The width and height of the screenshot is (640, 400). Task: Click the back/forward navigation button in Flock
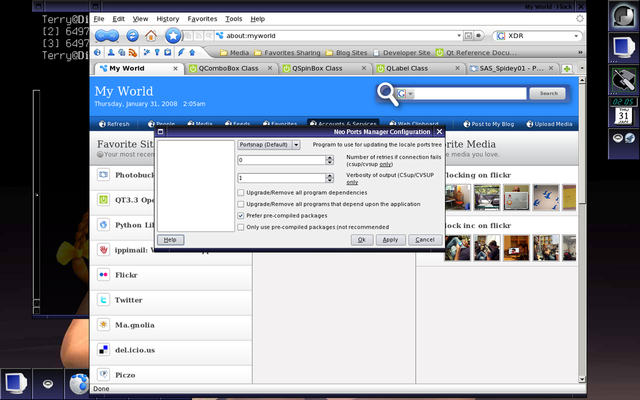click(107, 36)
